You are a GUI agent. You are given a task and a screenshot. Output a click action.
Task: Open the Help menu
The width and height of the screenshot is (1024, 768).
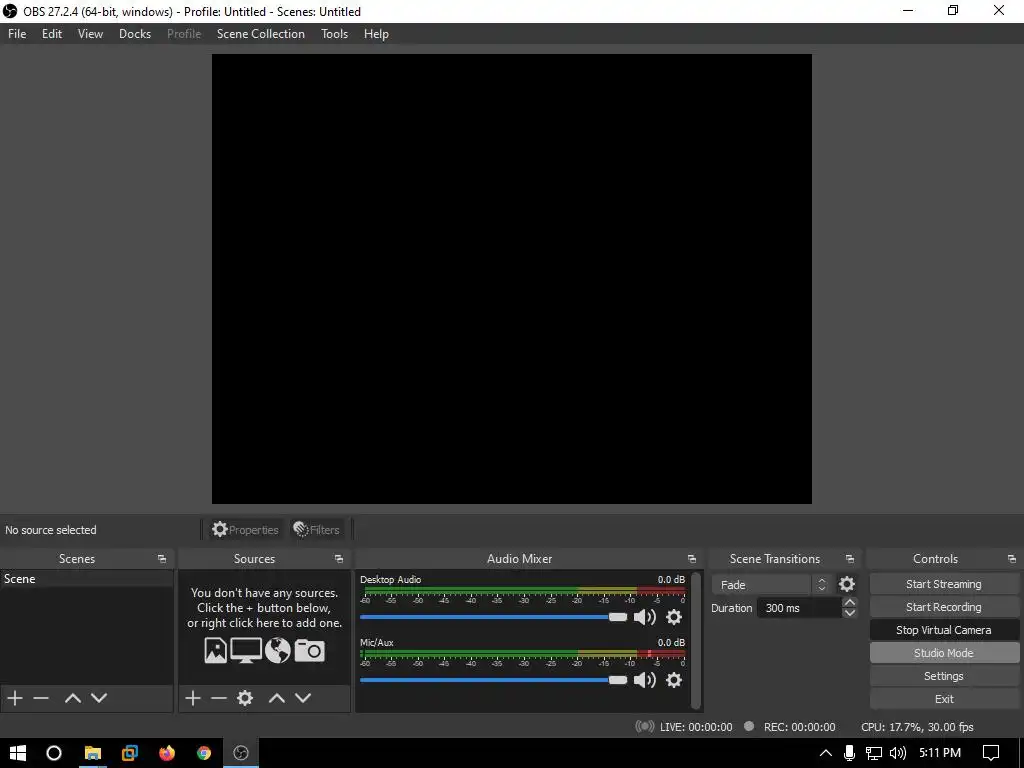(376, 34)
